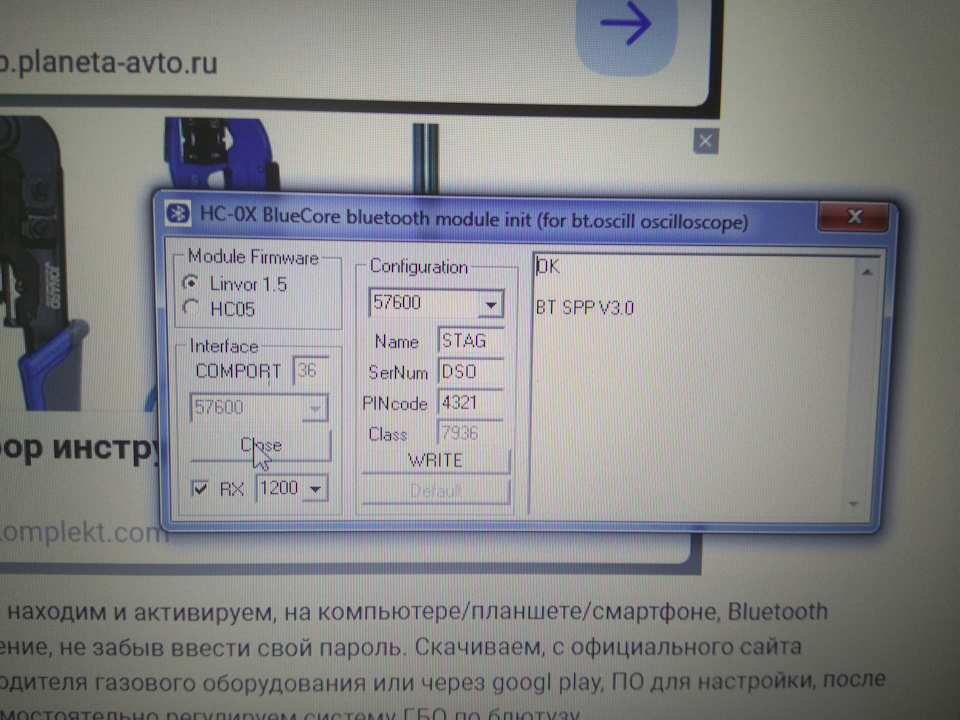
Task: Open the Configuration 57600 baud dropdown
Action: click(491, 304)
